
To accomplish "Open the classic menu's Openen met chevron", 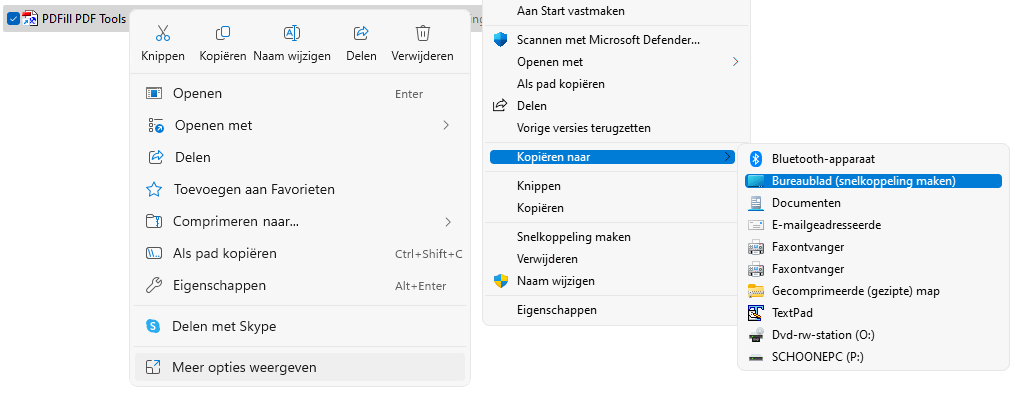I will (x=735, y=62).
